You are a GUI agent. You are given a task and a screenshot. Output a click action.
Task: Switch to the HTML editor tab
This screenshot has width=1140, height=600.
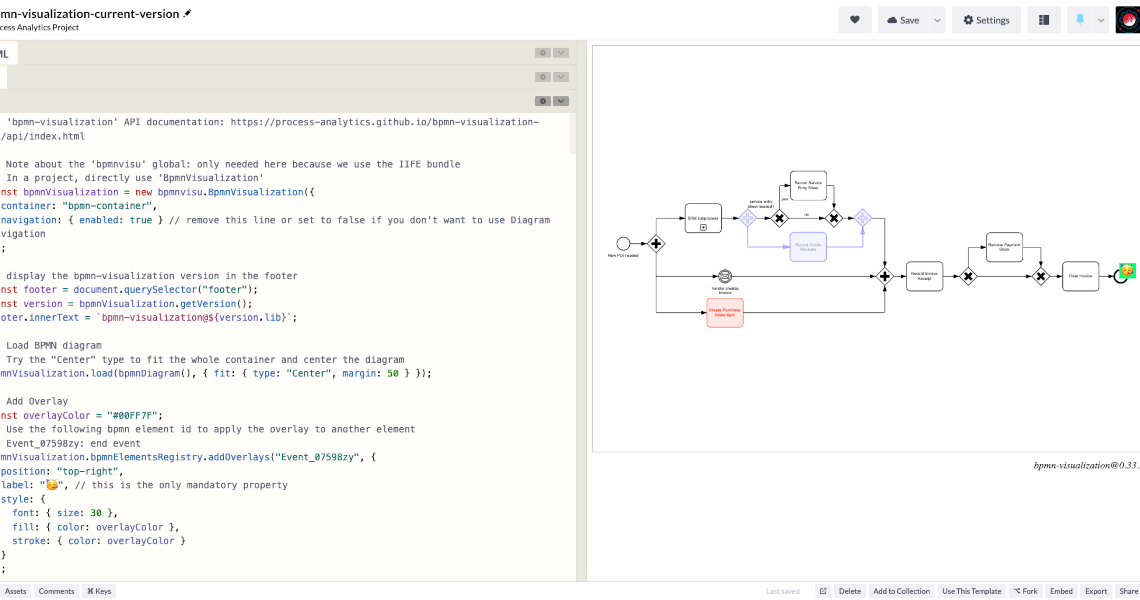point(8,51)
